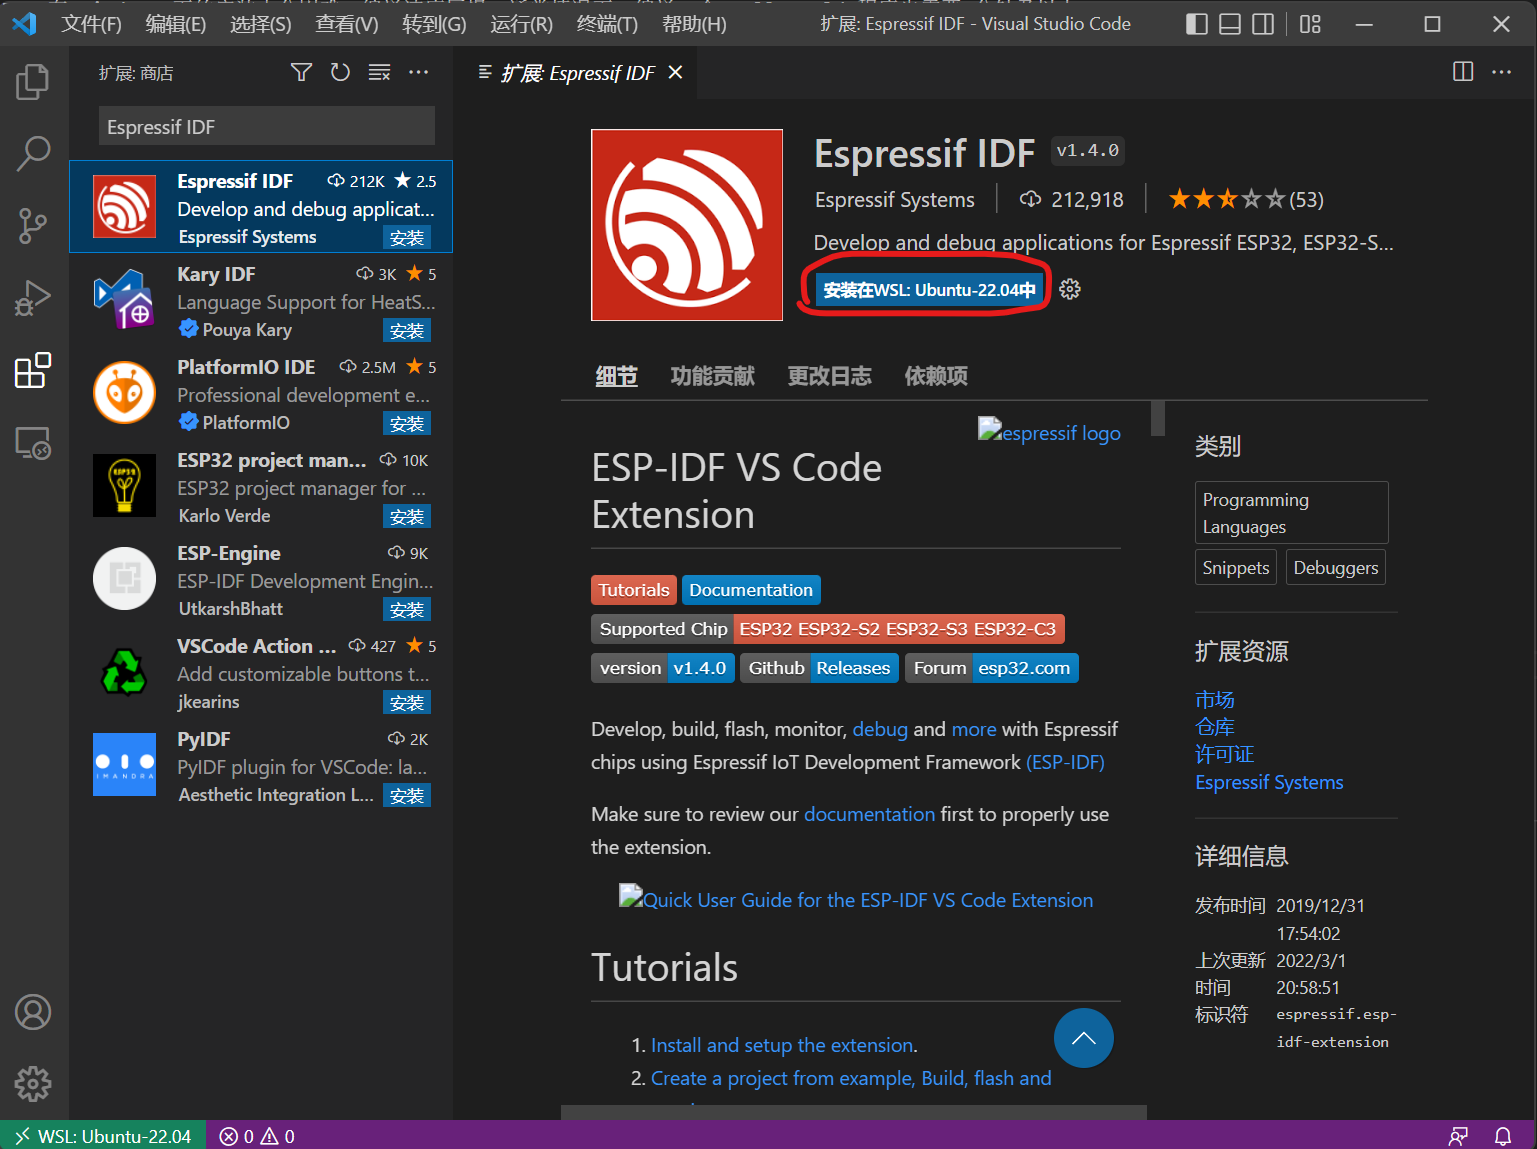Open the Remote Explorer view icon
Image resolution: width=1537 pixels, height=1149 pixels.
33,443
